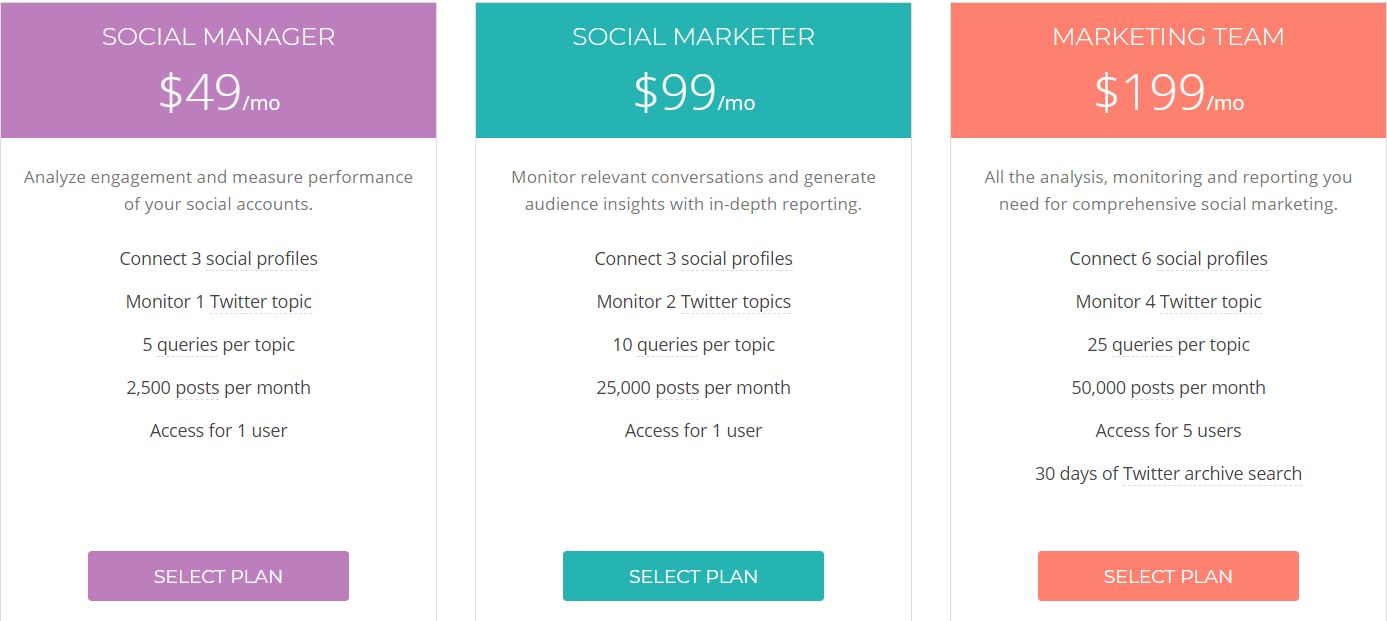Click 'Twitter topic' in Monitor 4 Twitter topic
Screen dimensions: 1387x621
[1211, 302]
